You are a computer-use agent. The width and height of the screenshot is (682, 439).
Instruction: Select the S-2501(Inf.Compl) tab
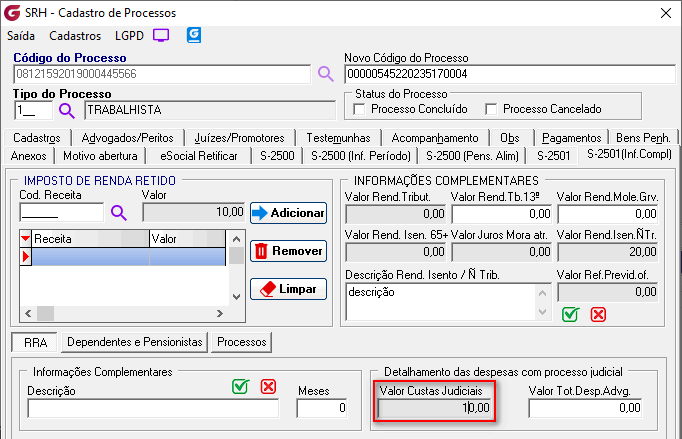tap(629, 154)
